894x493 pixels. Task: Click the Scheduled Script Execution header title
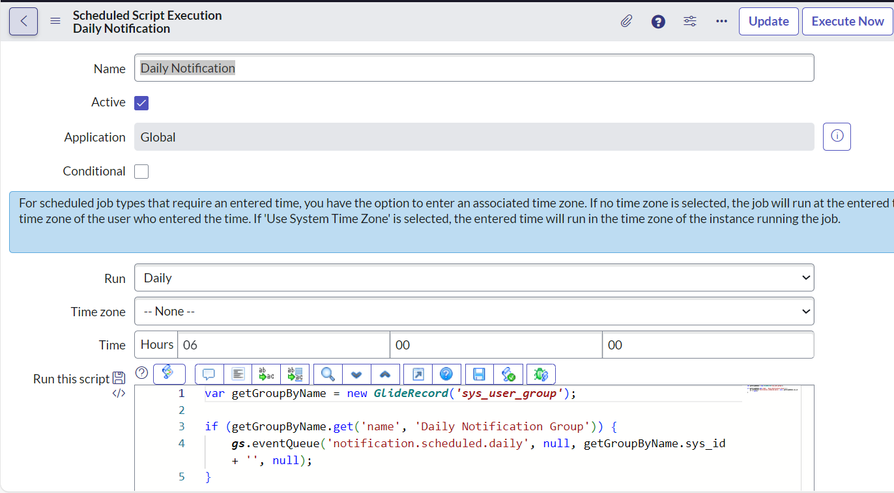(x=147, y=15)
